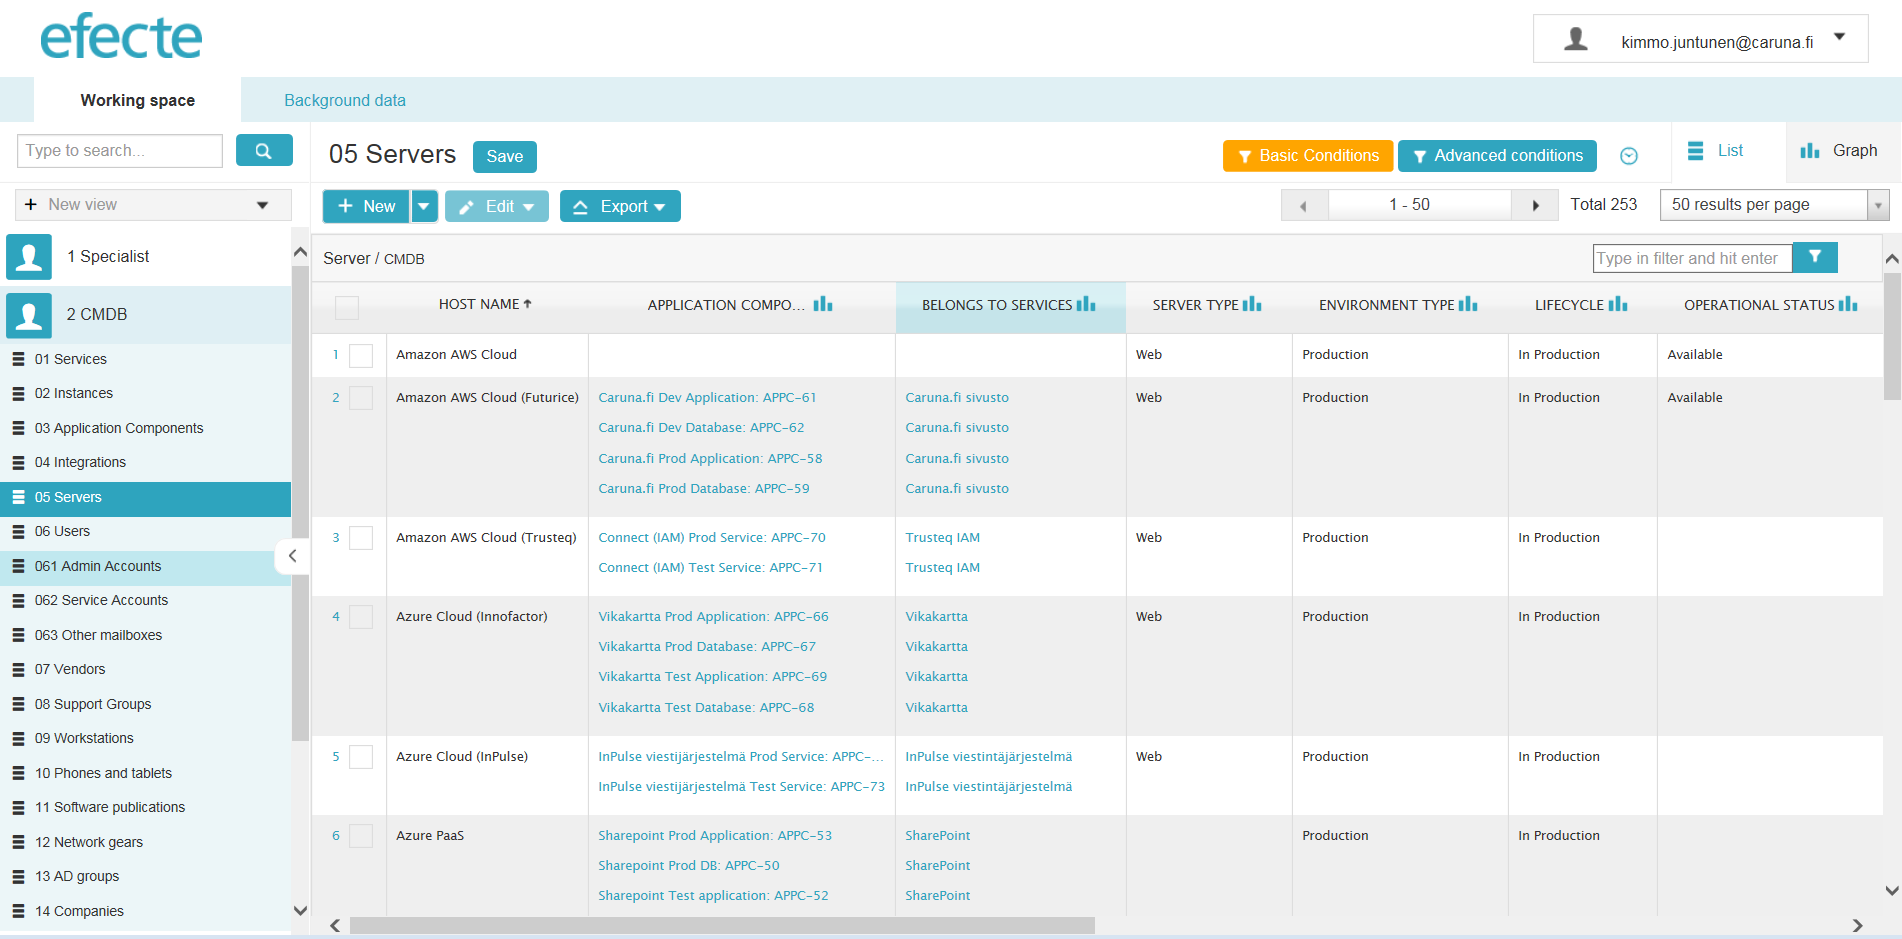Focus the Type to search field

[x=120, y=151]
